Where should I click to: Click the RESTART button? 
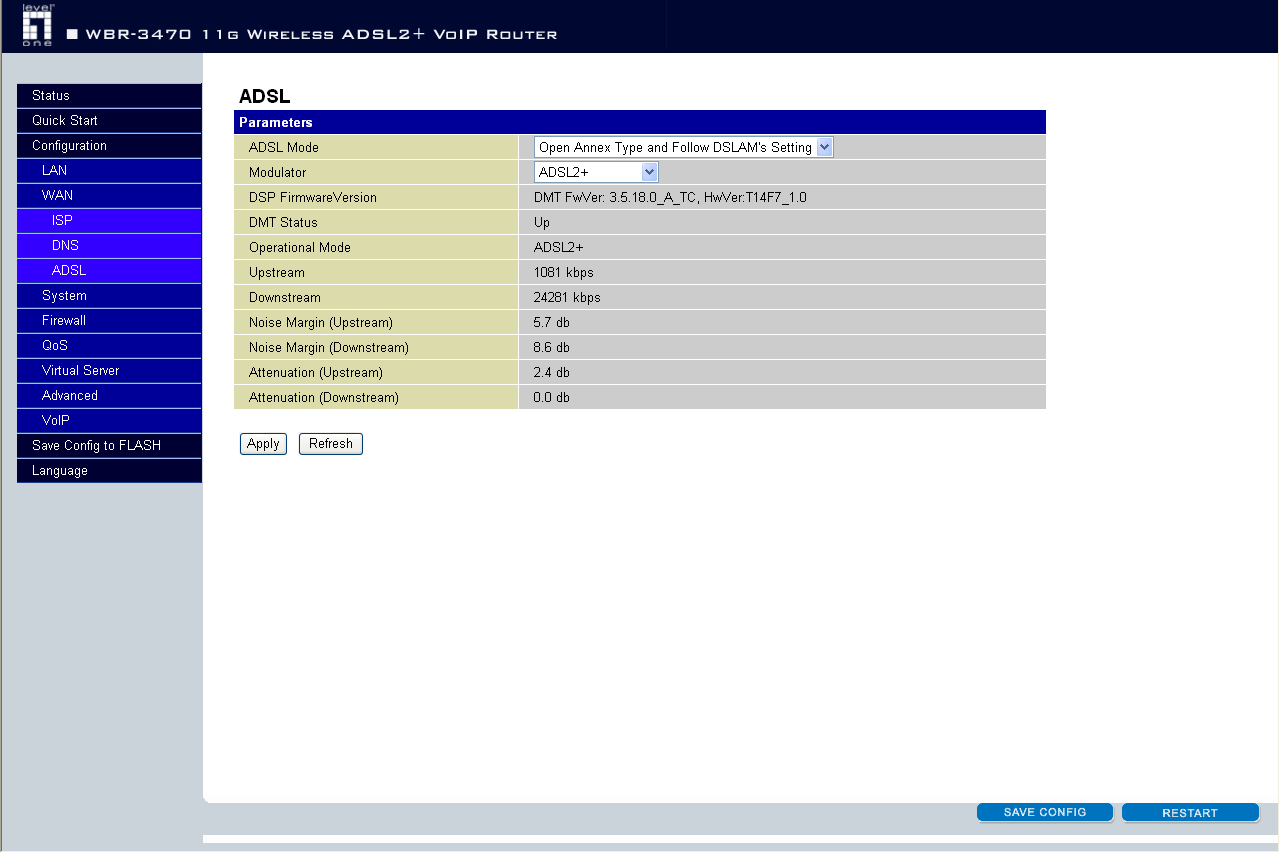point(1190,813)
